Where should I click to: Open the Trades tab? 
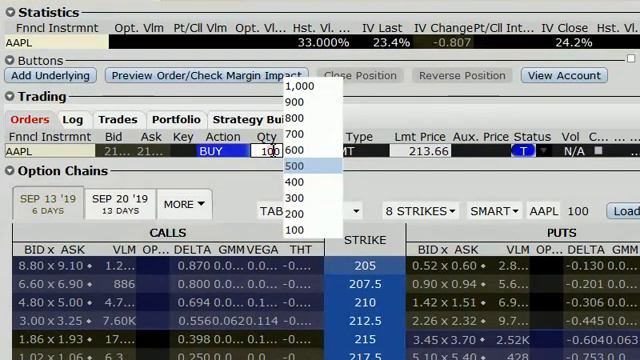[x=118, y=120]
